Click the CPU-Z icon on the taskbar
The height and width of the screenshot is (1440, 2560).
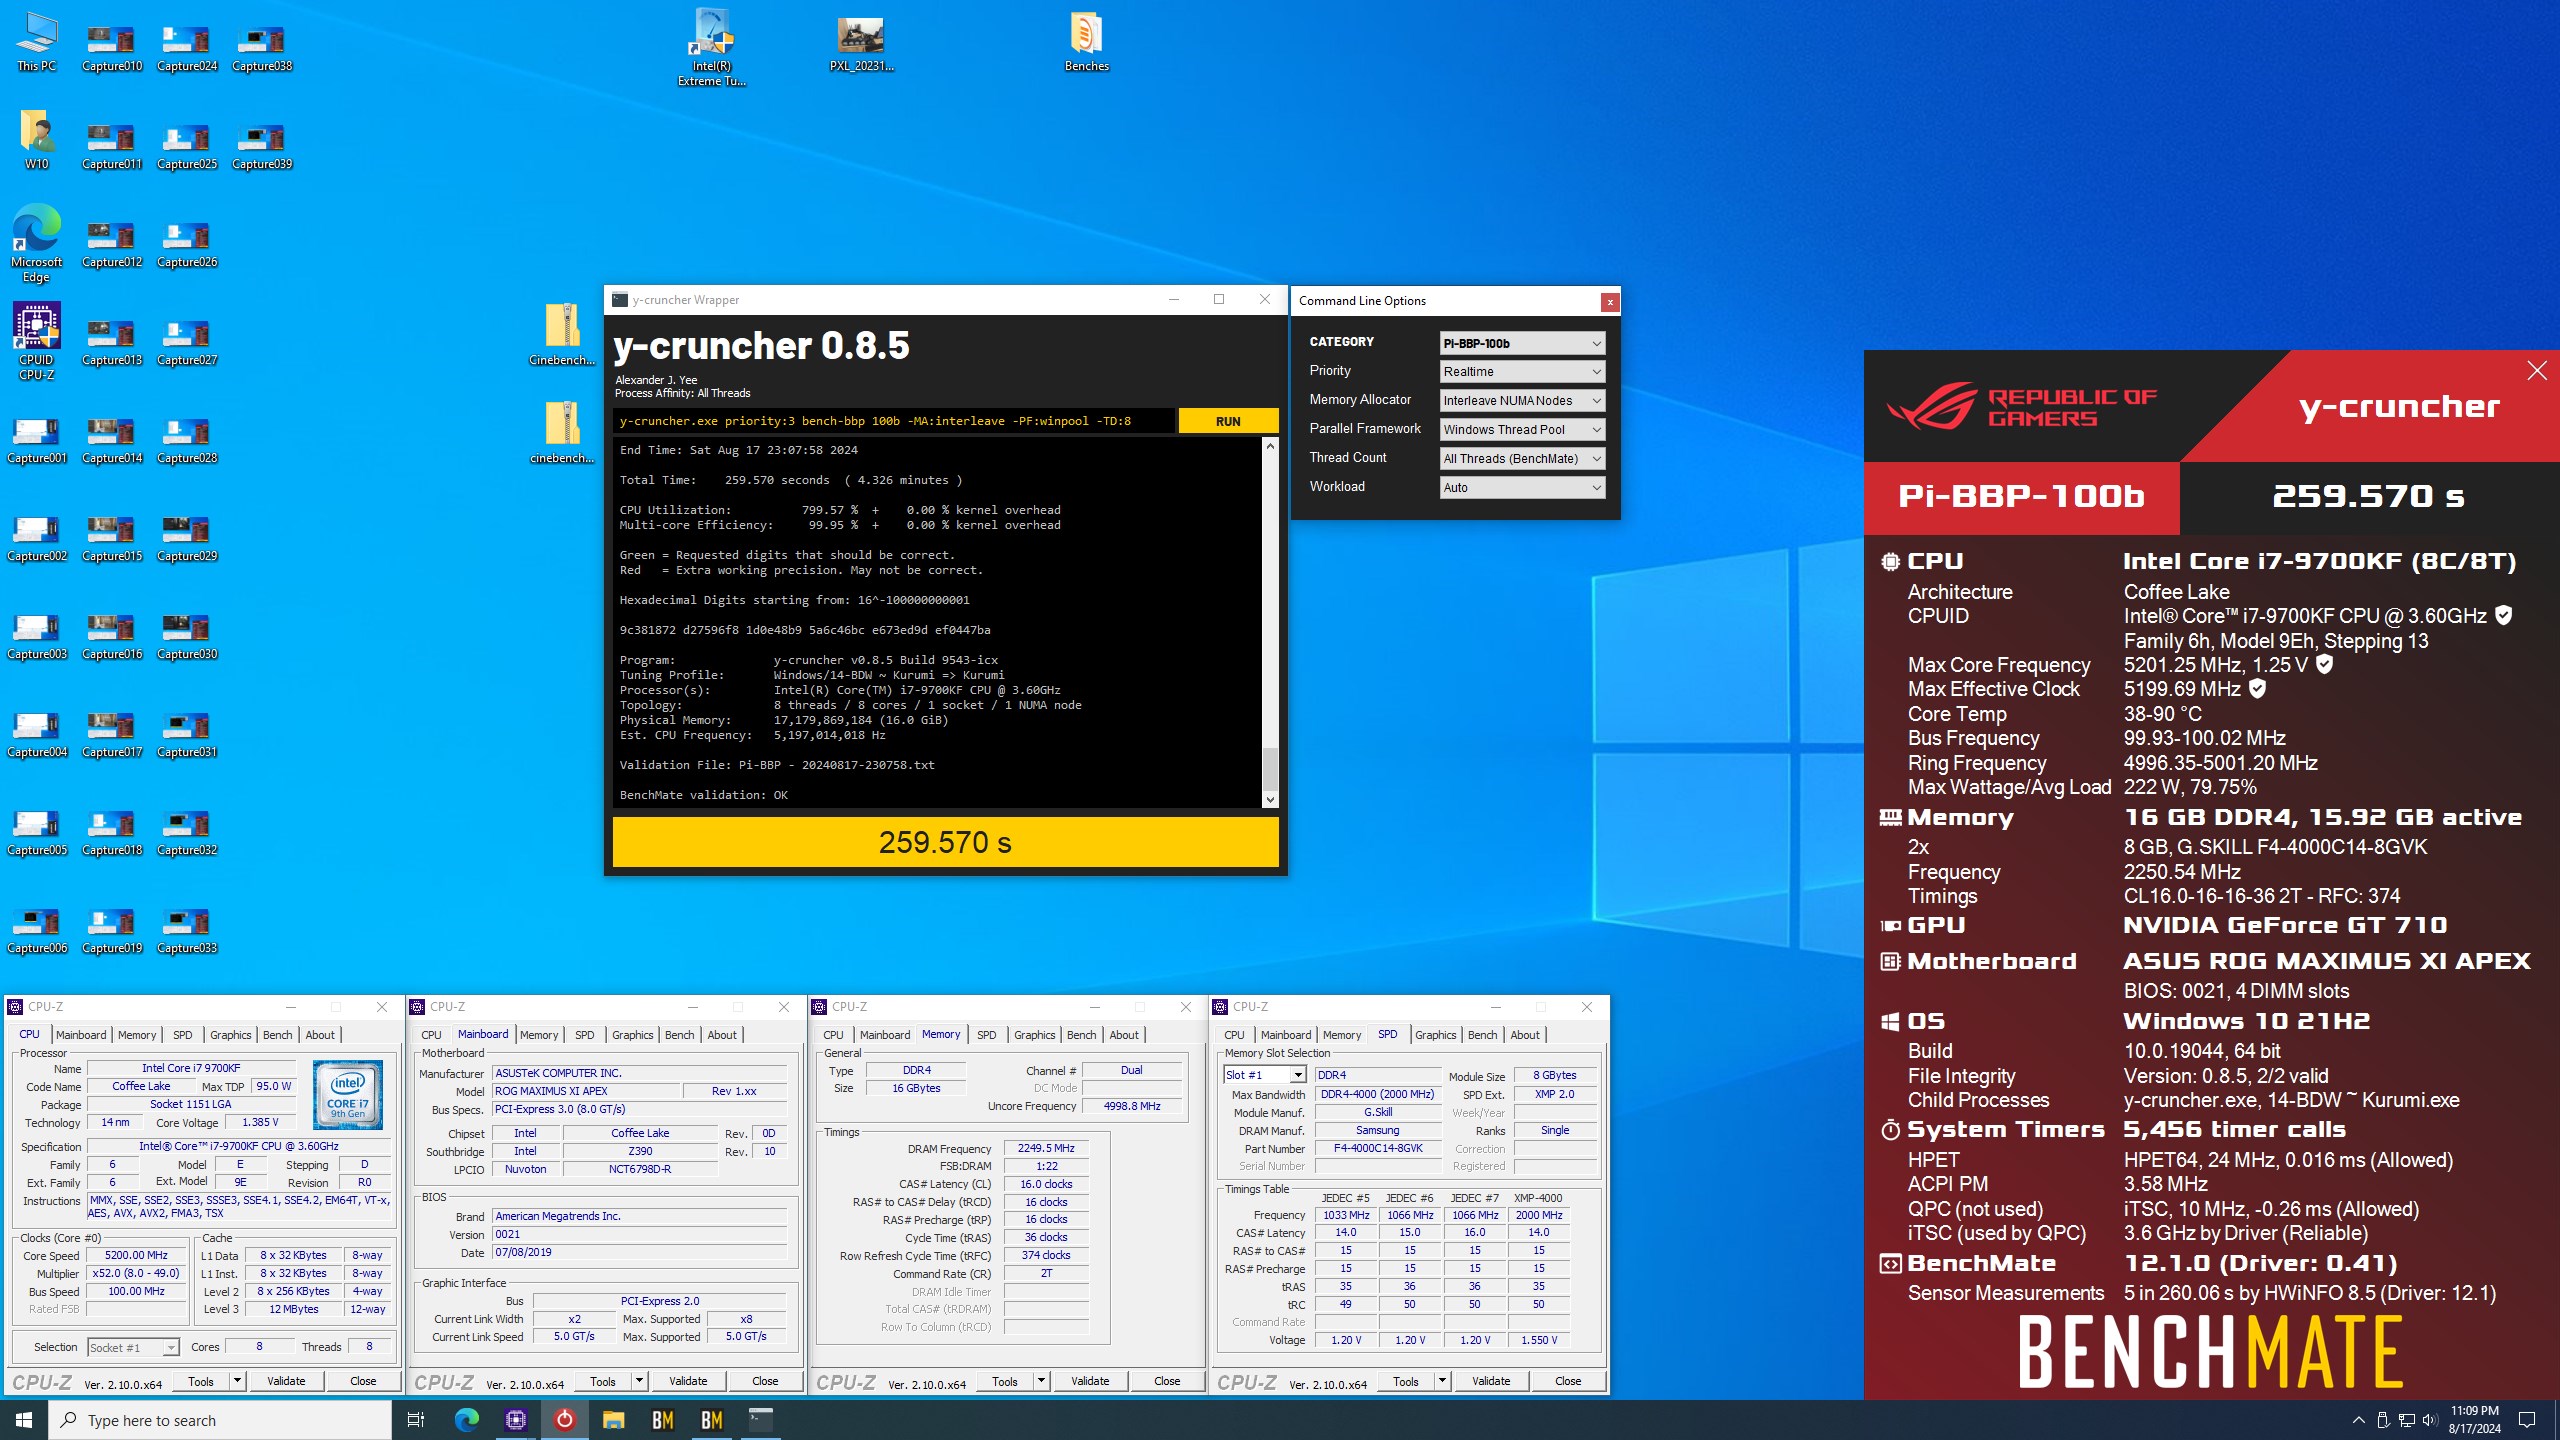tap(516, 1420)
